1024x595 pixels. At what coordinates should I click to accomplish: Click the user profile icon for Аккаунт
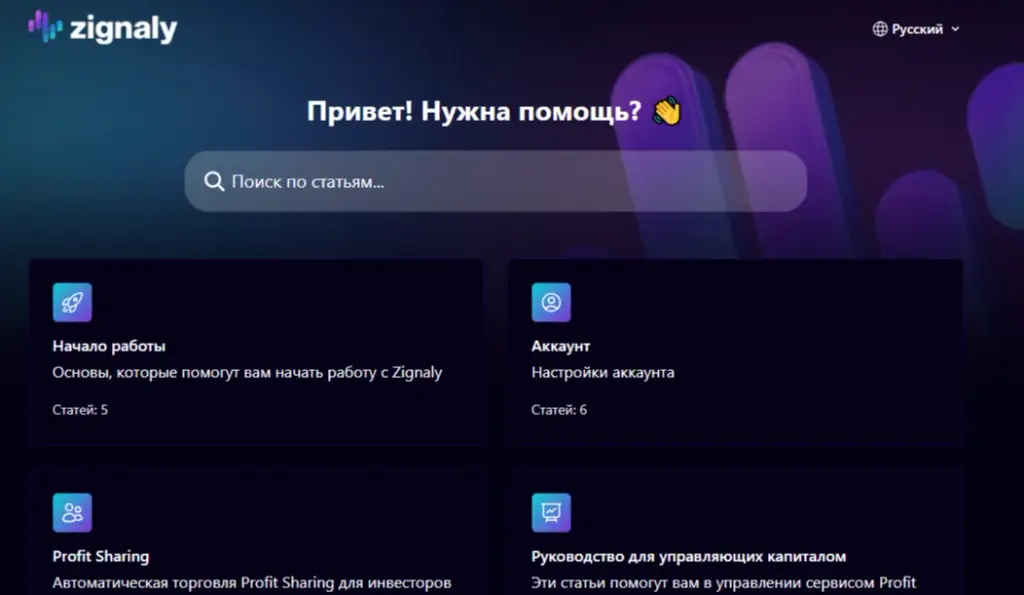pyautogui.click(x=551, y=302)
